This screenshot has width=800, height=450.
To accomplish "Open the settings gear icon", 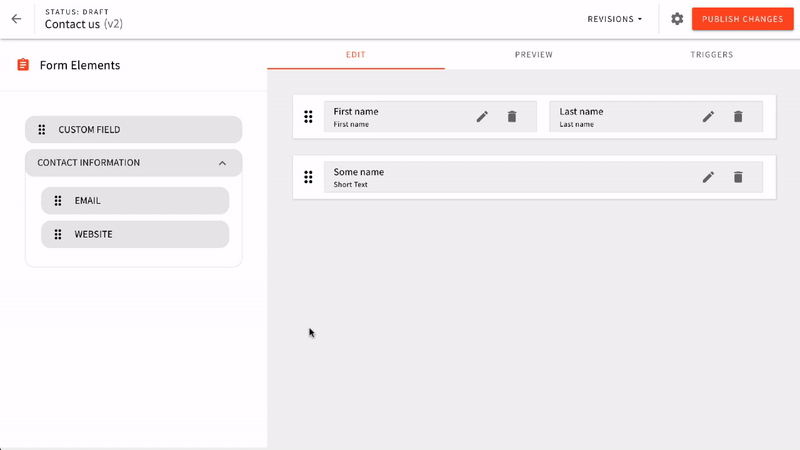I will coord(677,19).
